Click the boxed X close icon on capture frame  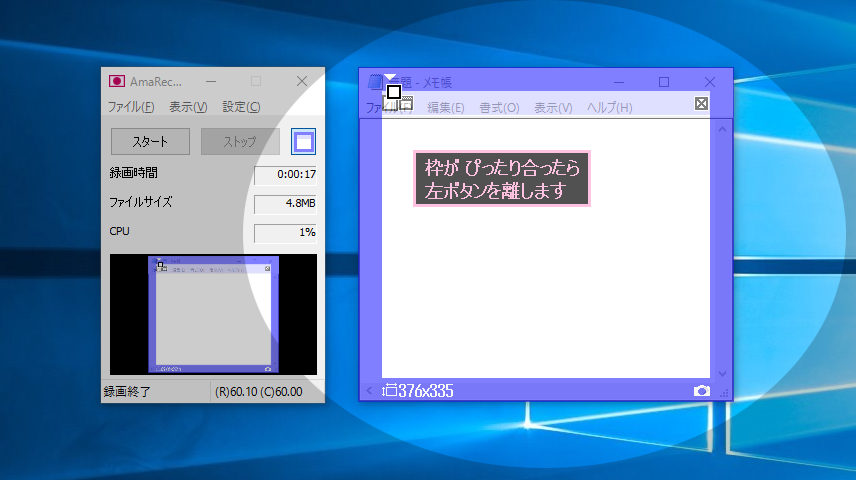click(x=702, y=103)
